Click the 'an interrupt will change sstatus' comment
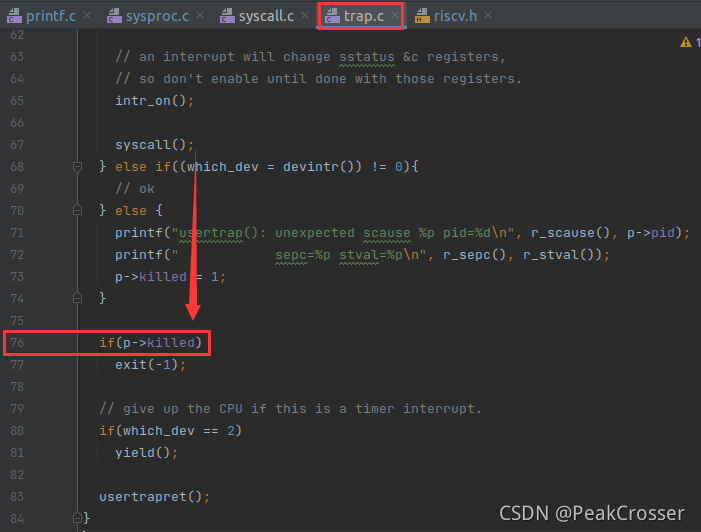This screenshot has width=701, height=532. pos(310,57)
